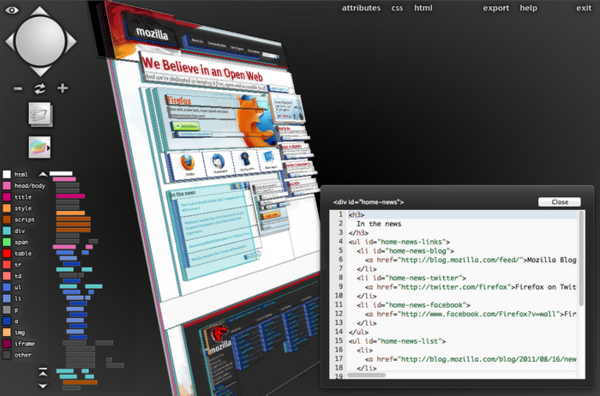The image size is (600, 396).
Task: Step down with bottom down-arrow
Action: coord(43,386)
